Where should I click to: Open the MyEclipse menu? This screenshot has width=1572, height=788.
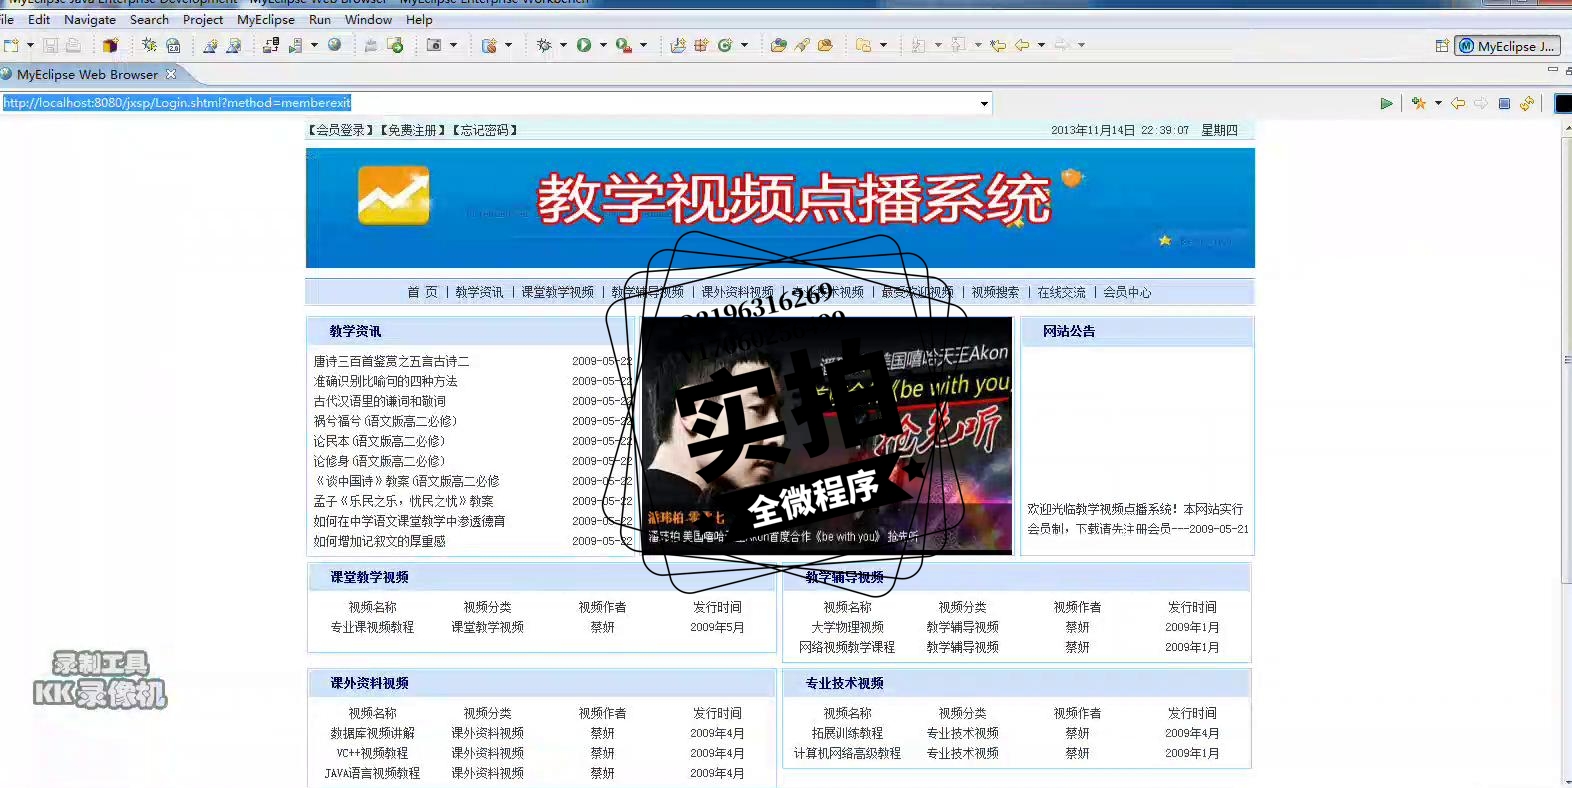[x=266, y=19]
